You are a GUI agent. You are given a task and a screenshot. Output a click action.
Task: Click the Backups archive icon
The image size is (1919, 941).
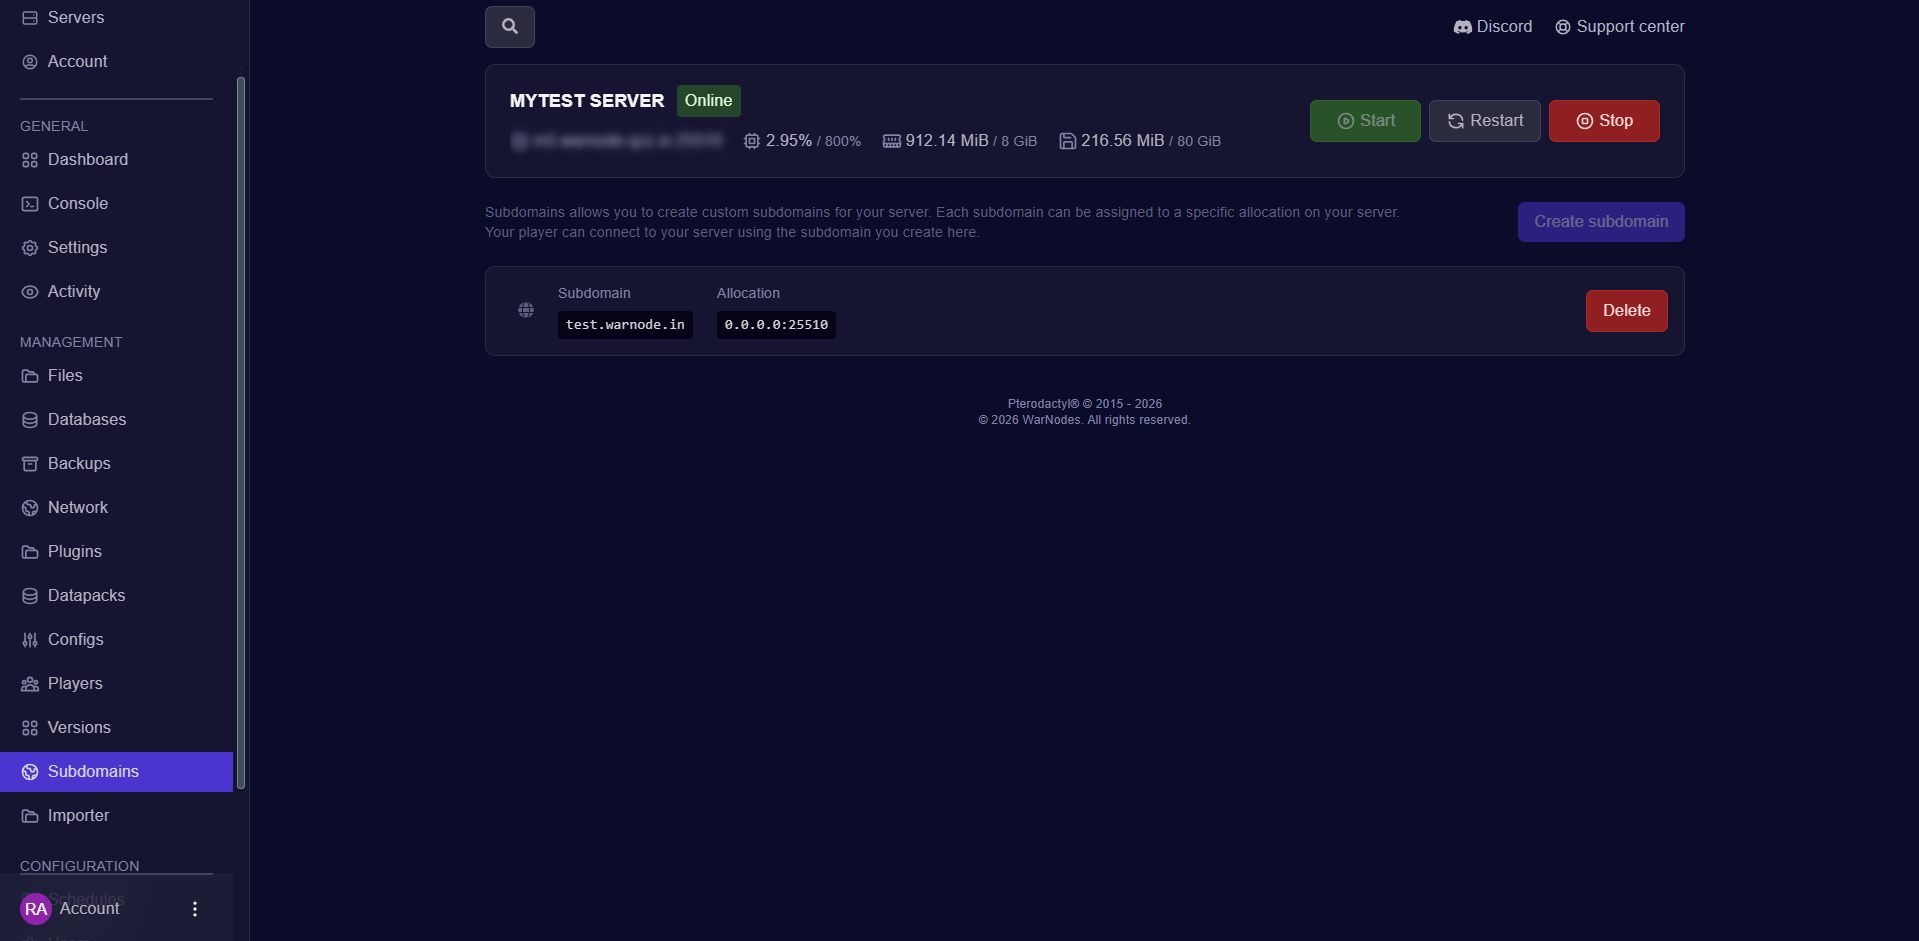pos(30,464)
